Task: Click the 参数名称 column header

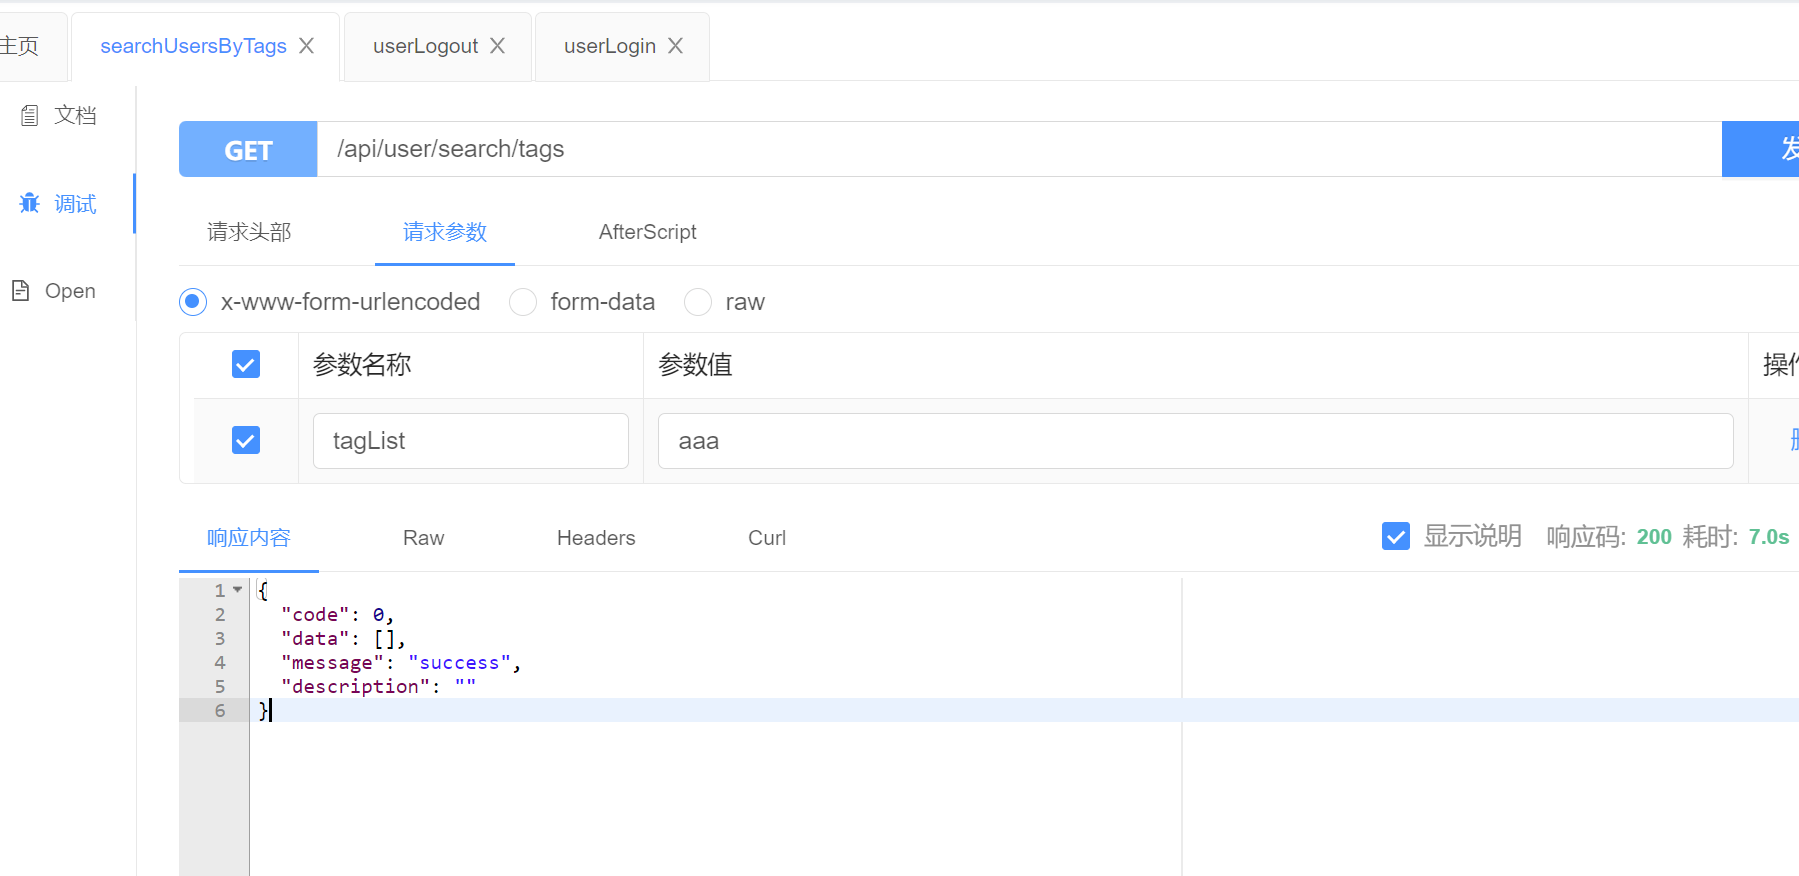Action: point(362,365)
